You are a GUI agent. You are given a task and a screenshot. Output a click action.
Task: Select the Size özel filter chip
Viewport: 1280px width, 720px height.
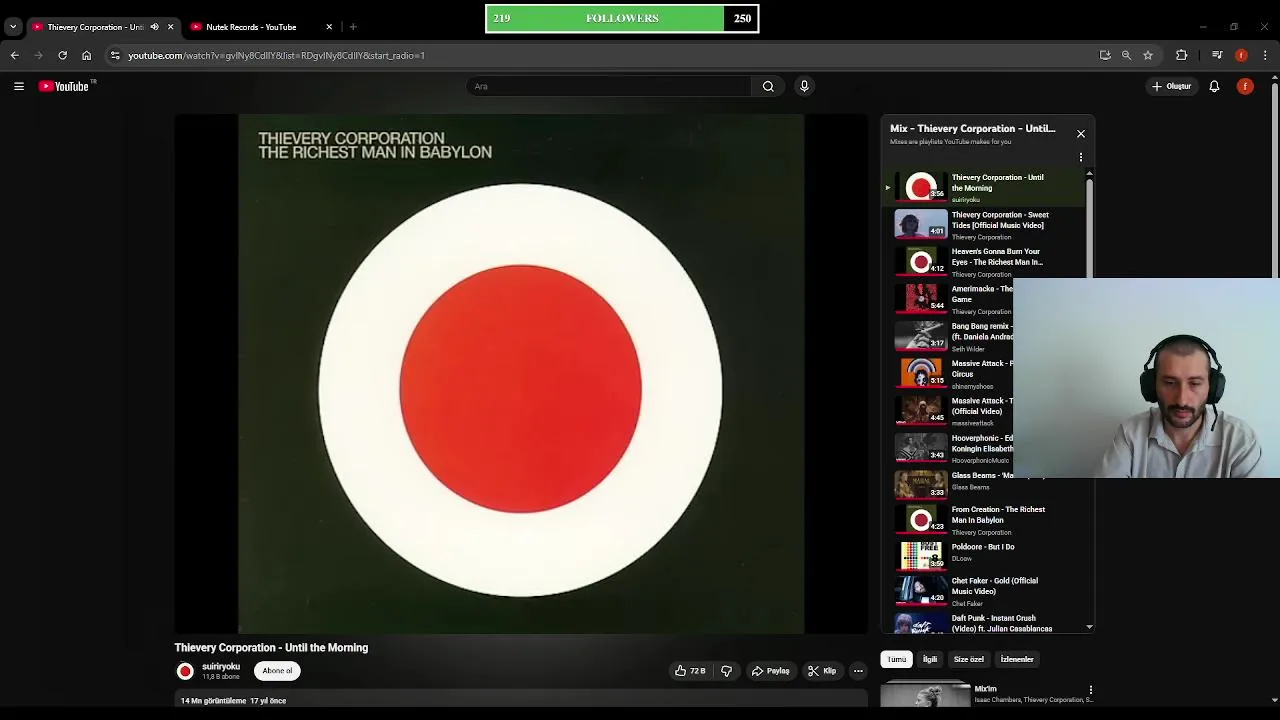coord(969,659)
